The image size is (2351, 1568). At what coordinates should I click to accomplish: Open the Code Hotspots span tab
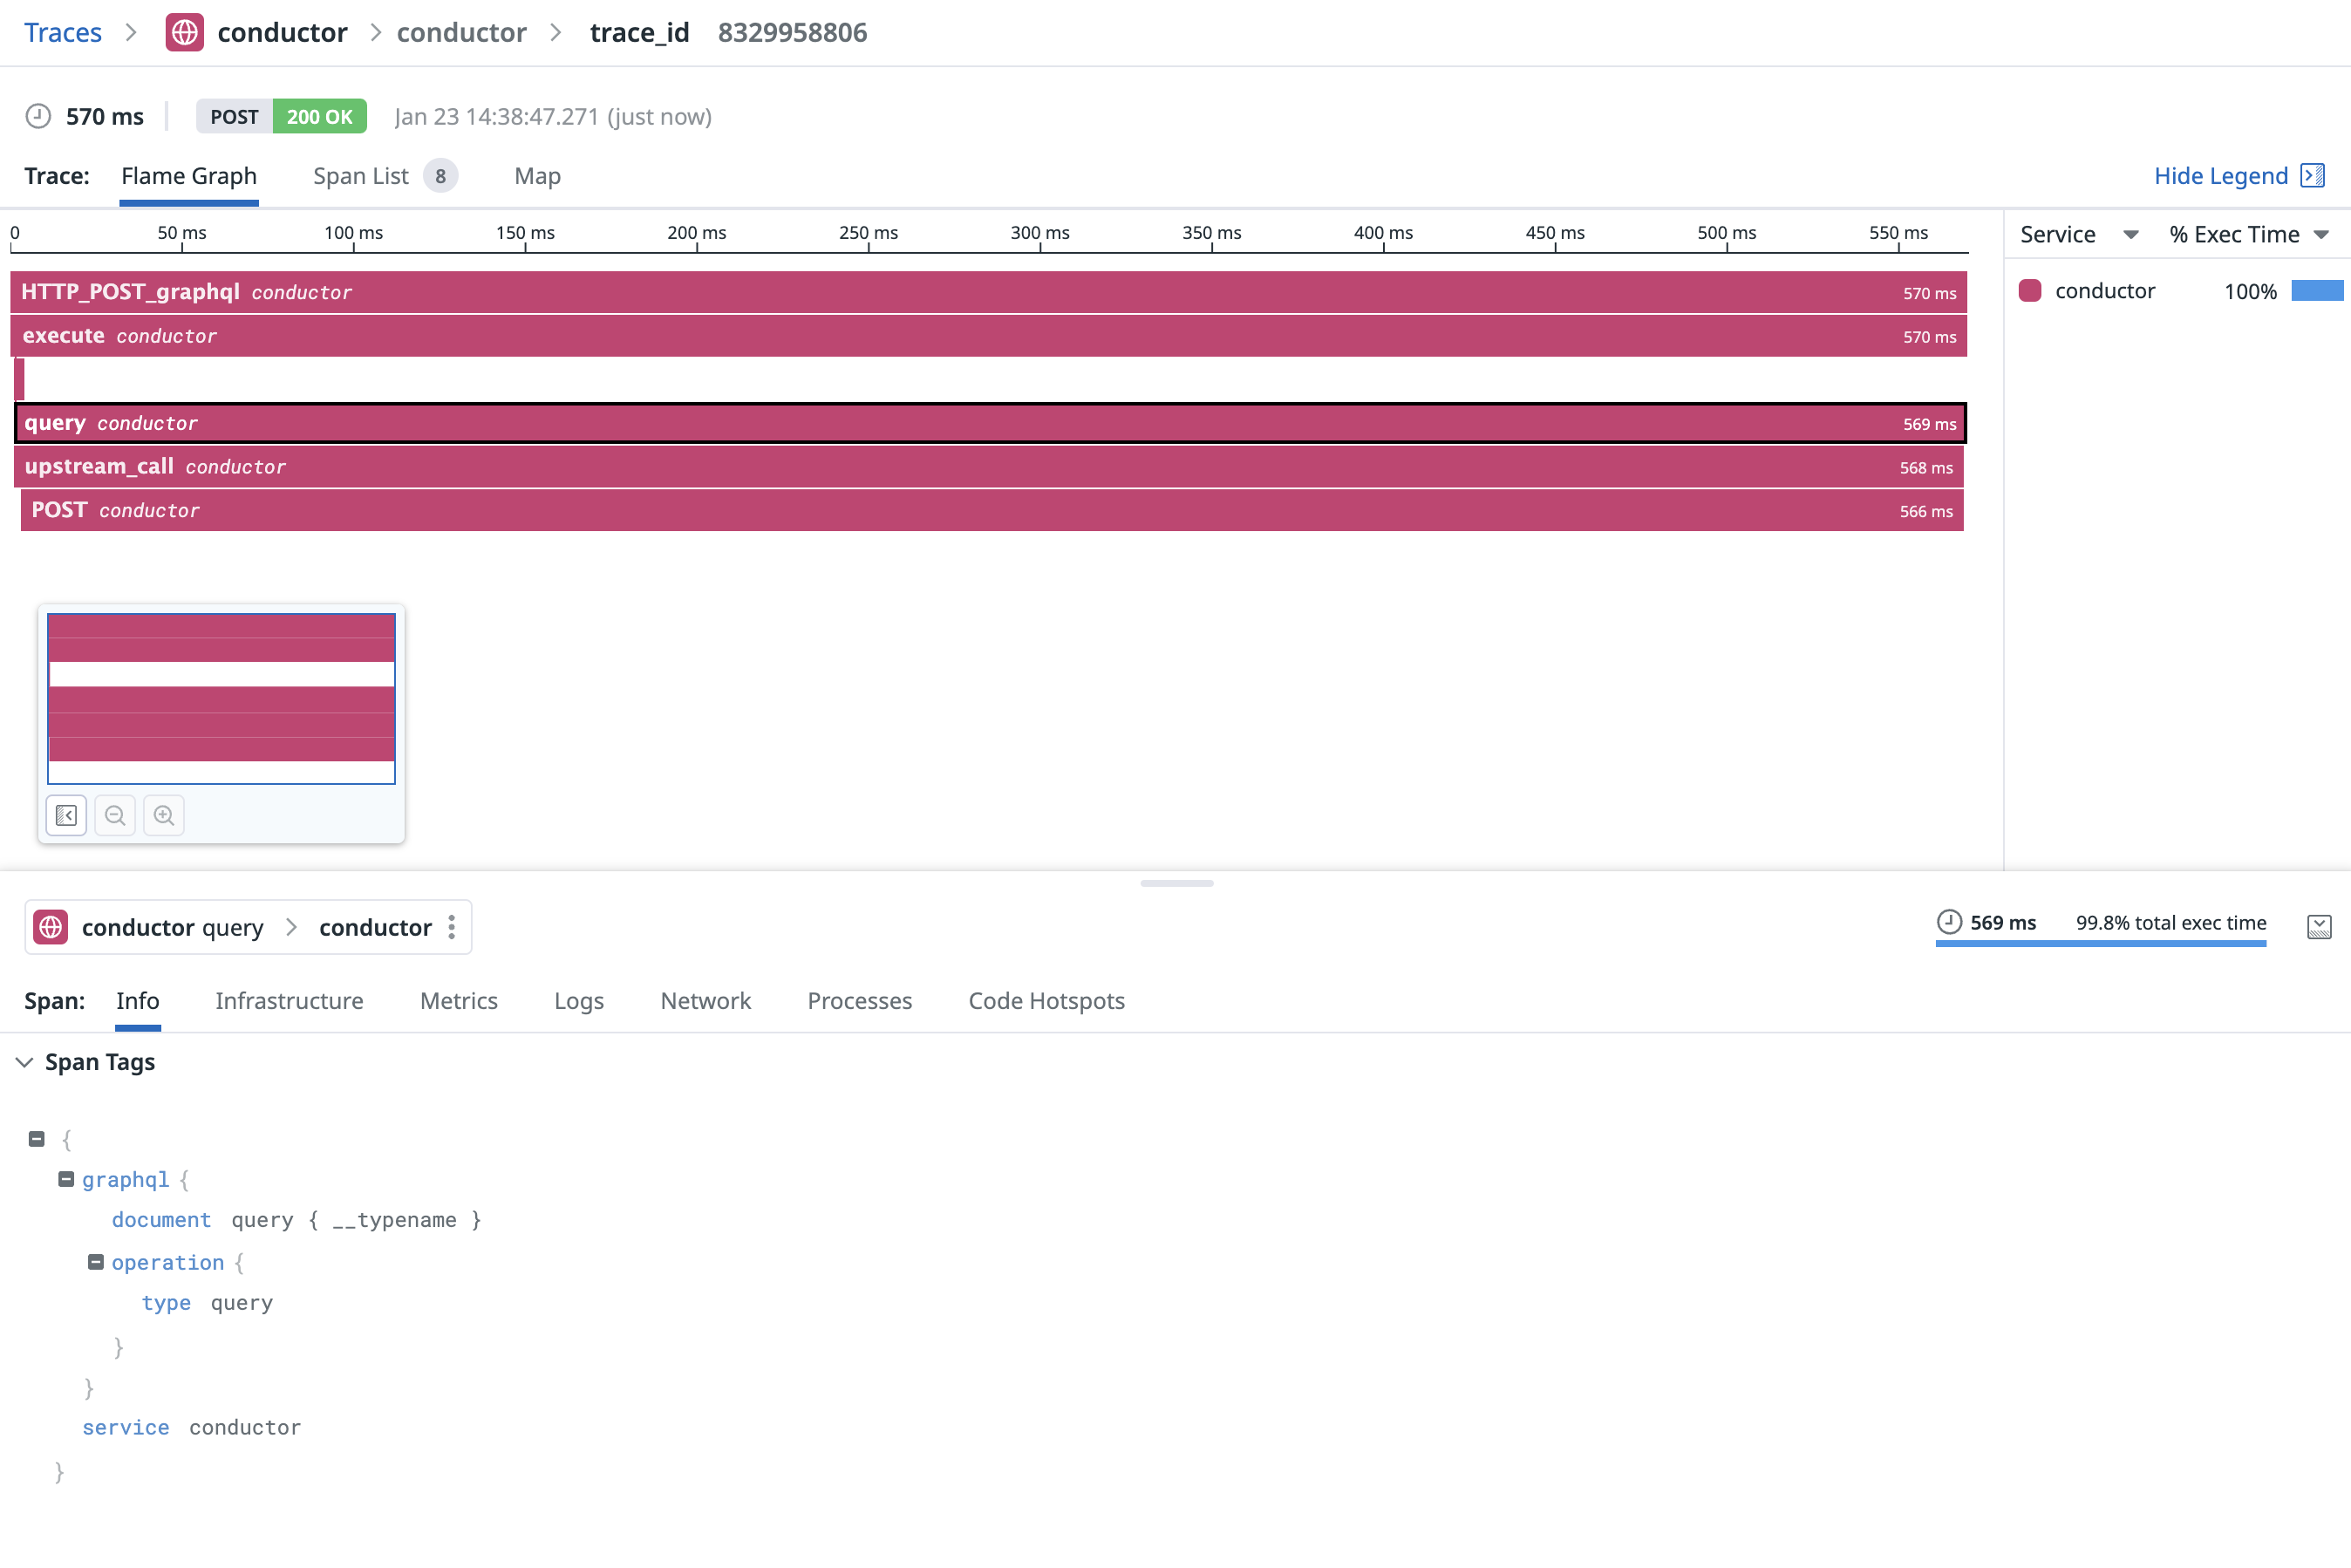click(x=1046, y=1001)
